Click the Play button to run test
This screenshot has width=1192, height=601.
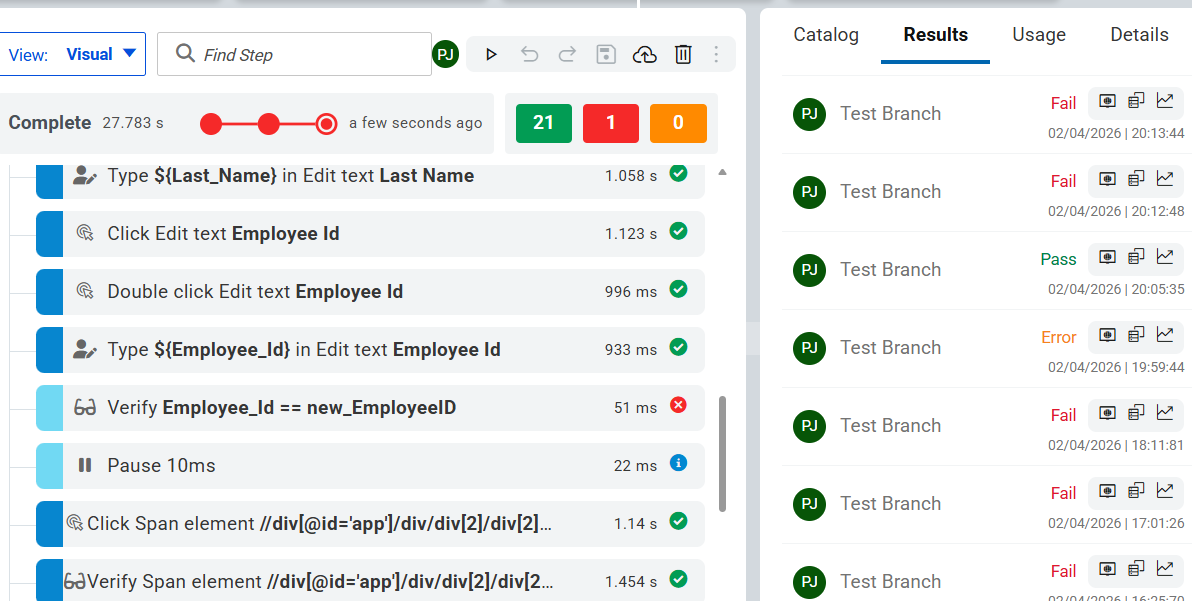[491, 54]
